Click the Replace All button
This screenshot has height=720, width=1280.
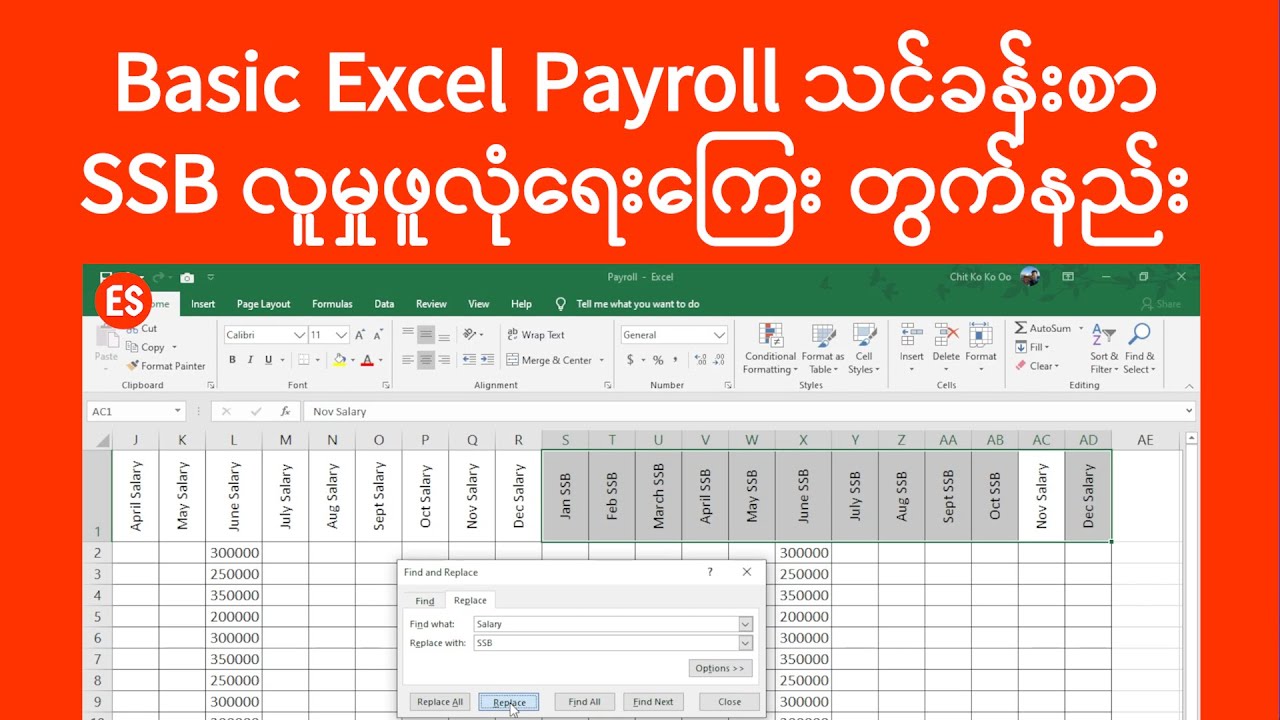pyautogui.click(x=440, y=702)
